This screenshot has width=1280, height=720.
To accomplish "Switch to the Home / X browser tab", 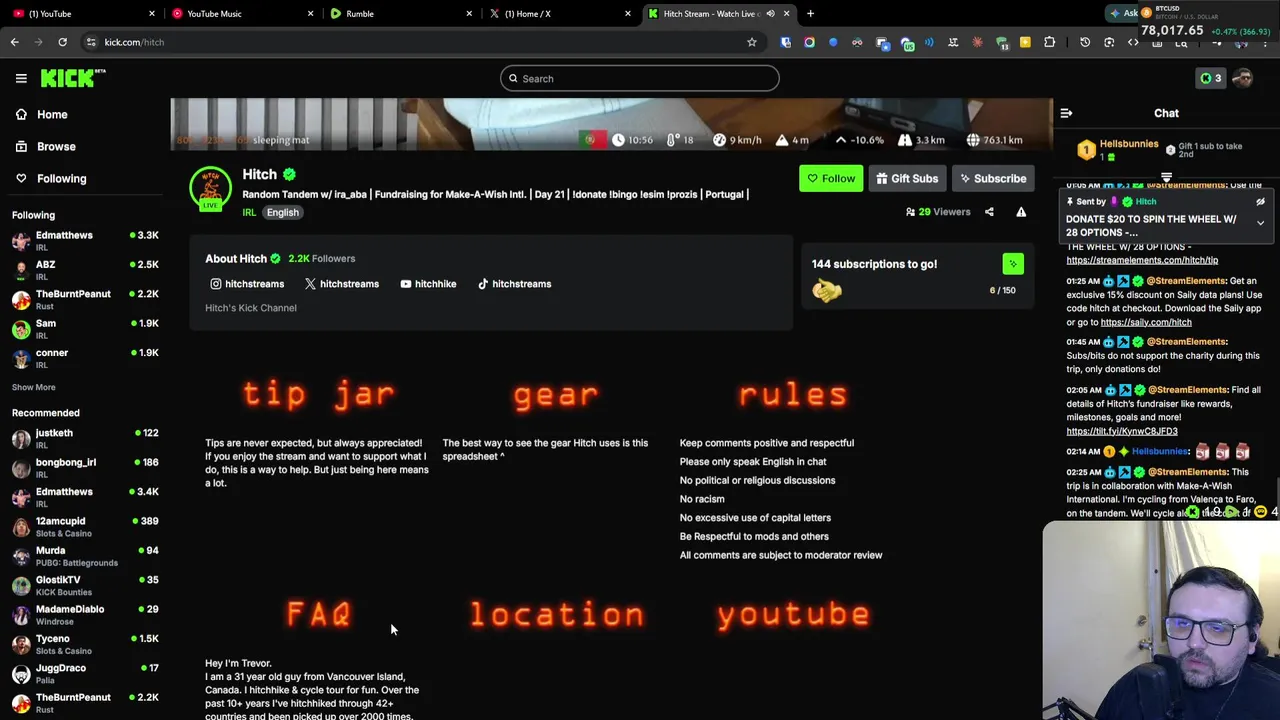I will (x=560, y=14).
